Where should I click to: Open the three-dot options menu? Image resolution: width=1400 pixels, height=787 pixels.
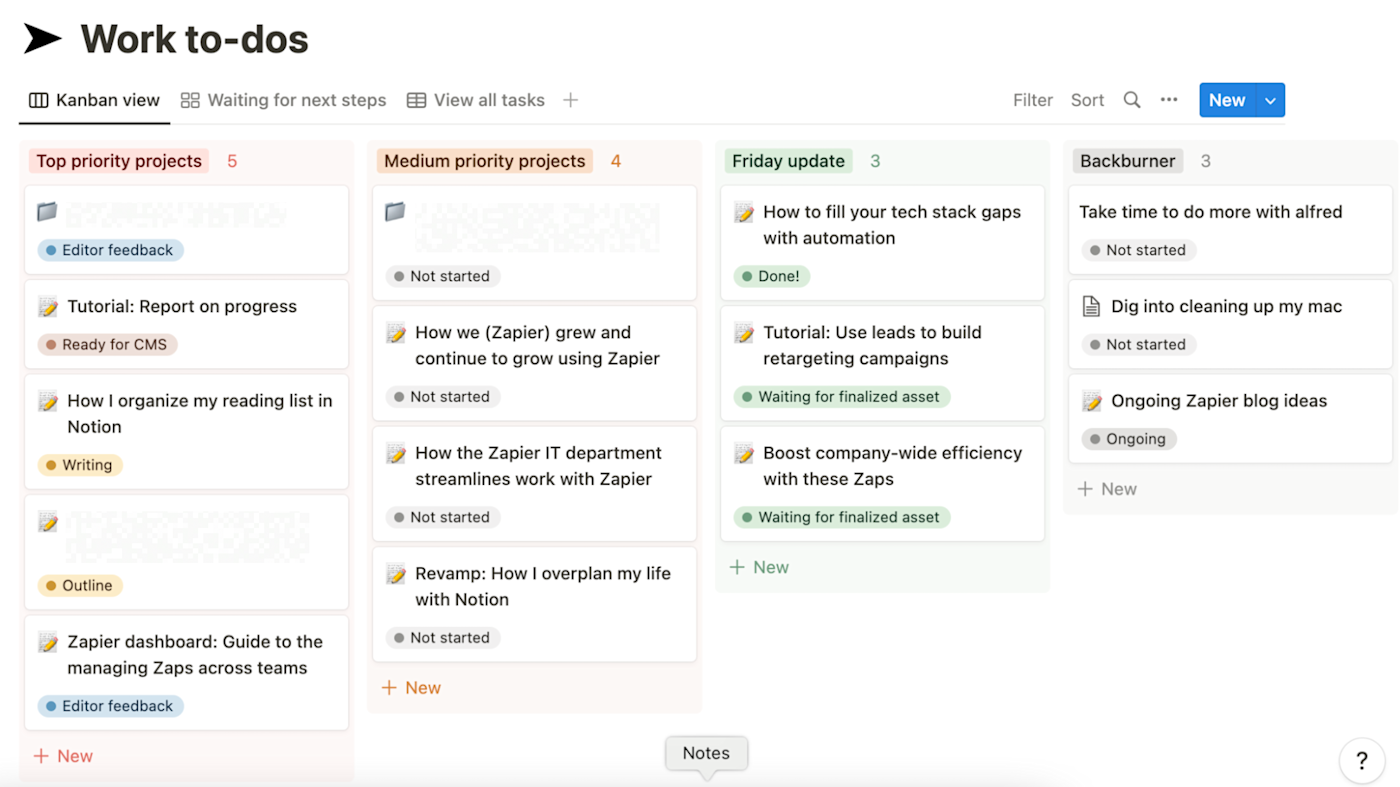pos(1169,100)
